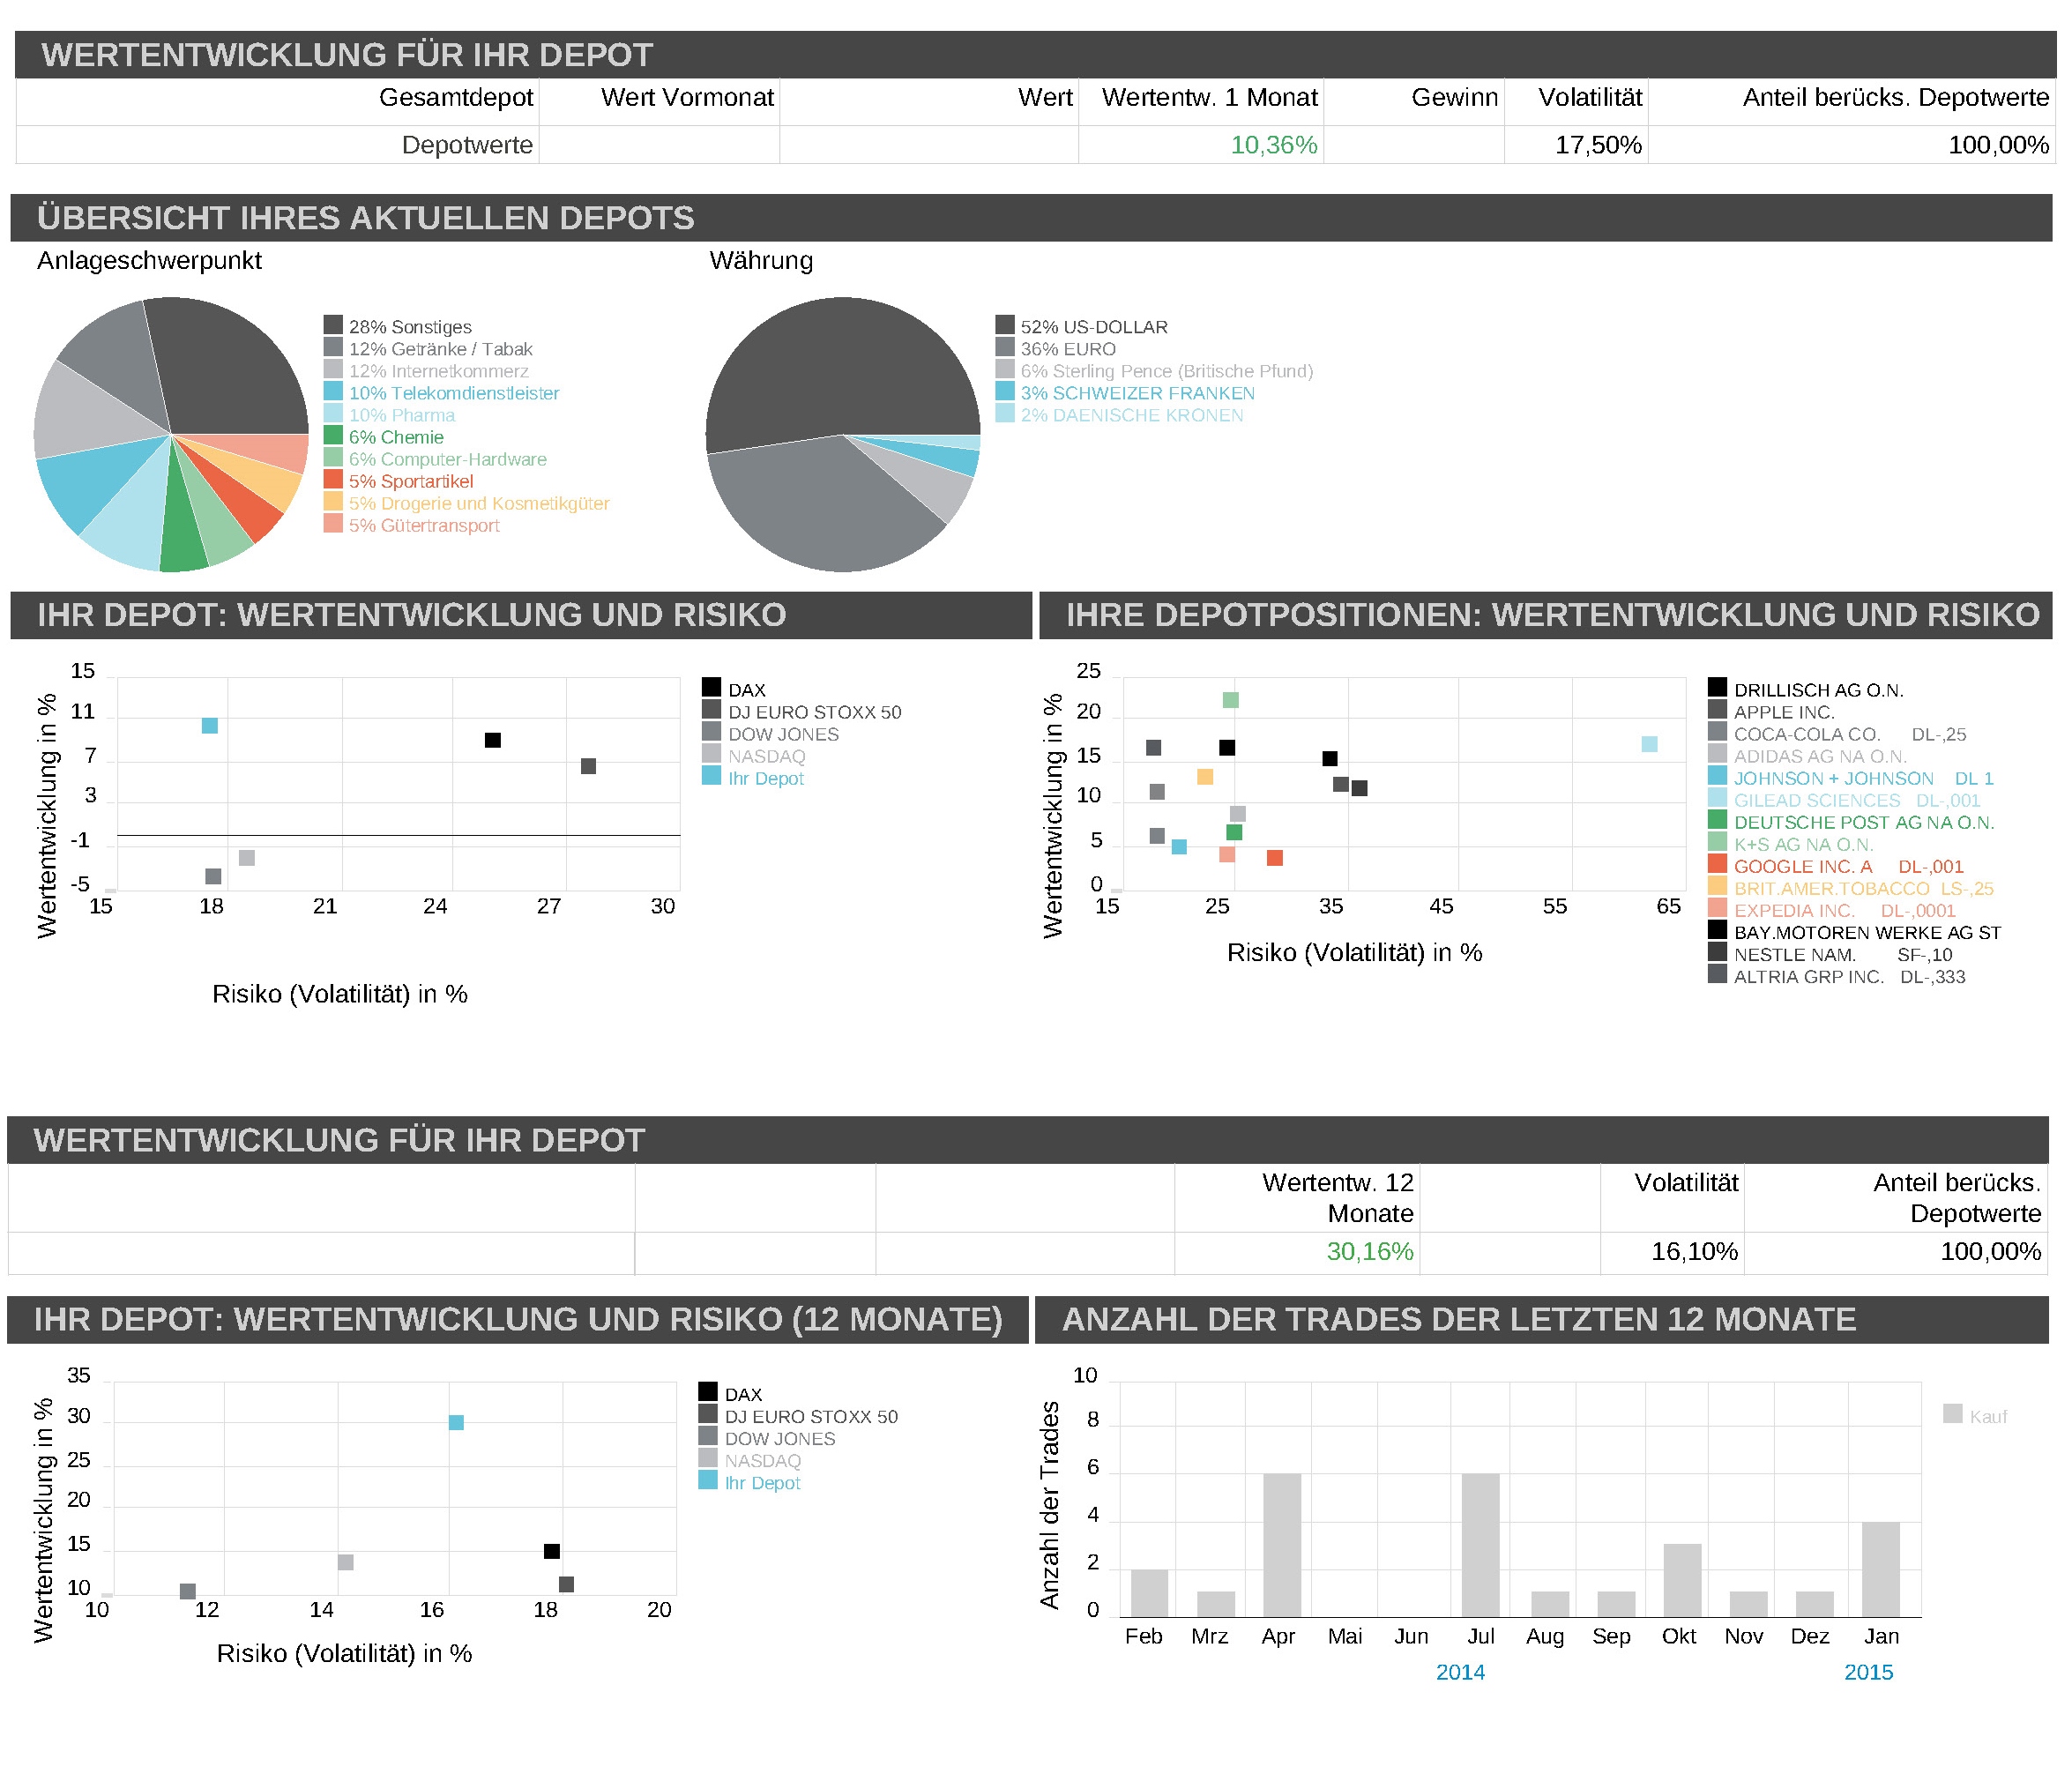Click the Telekomdienstleister legend label
The height and width of the screenshot is (1774, 2072).
pos(453,393)
